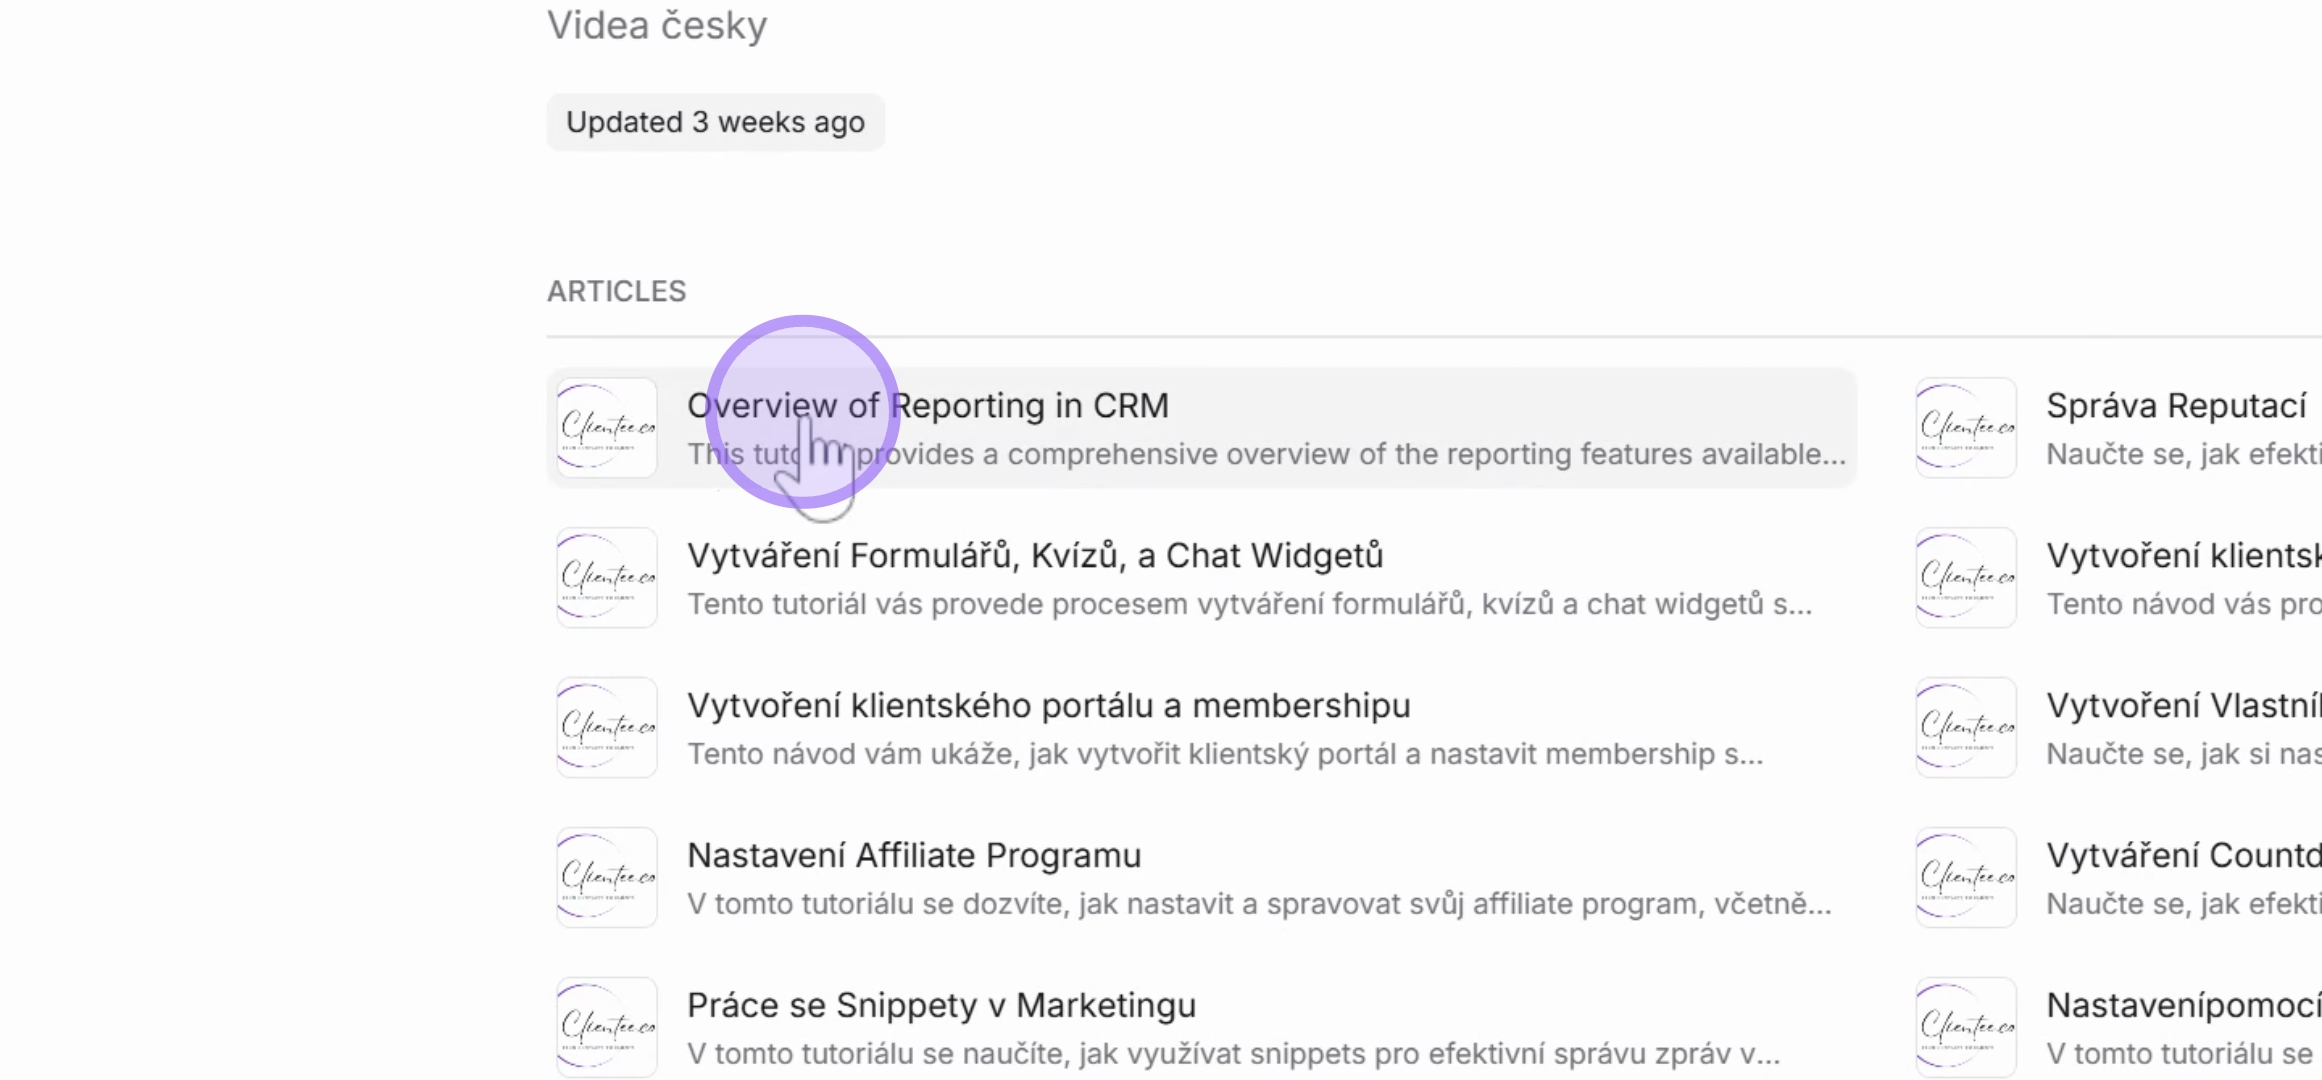Open the Nastavení Affiliate Programu article
This screenshot has height=1080, width=2322.
(x=1201, y=878)
